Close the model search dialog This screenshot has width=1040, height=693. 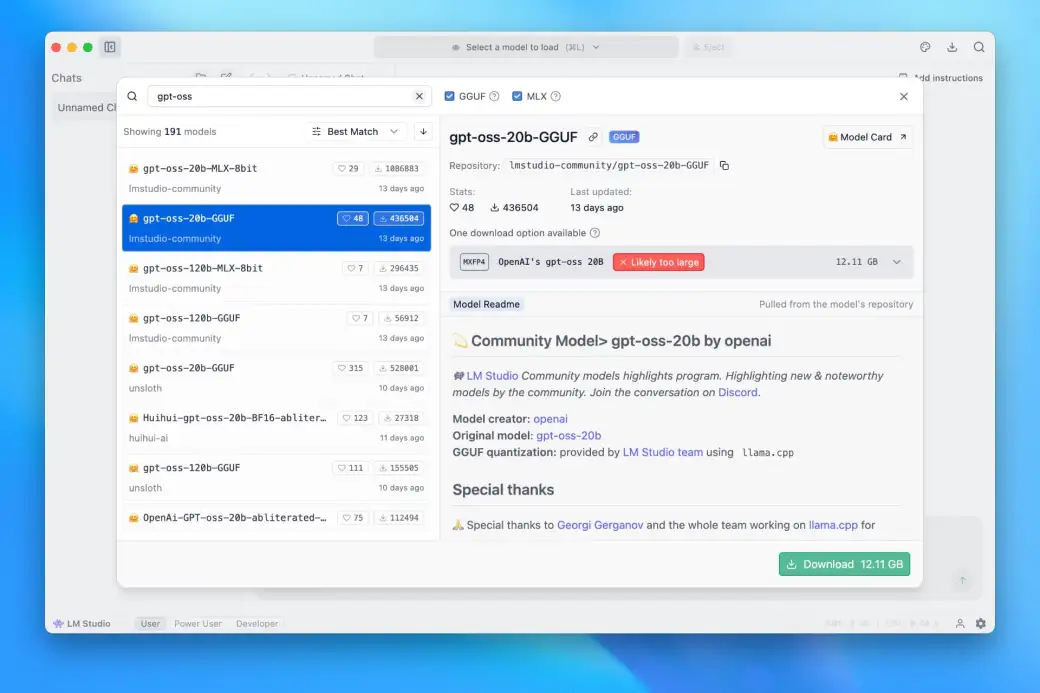(903, 97)
